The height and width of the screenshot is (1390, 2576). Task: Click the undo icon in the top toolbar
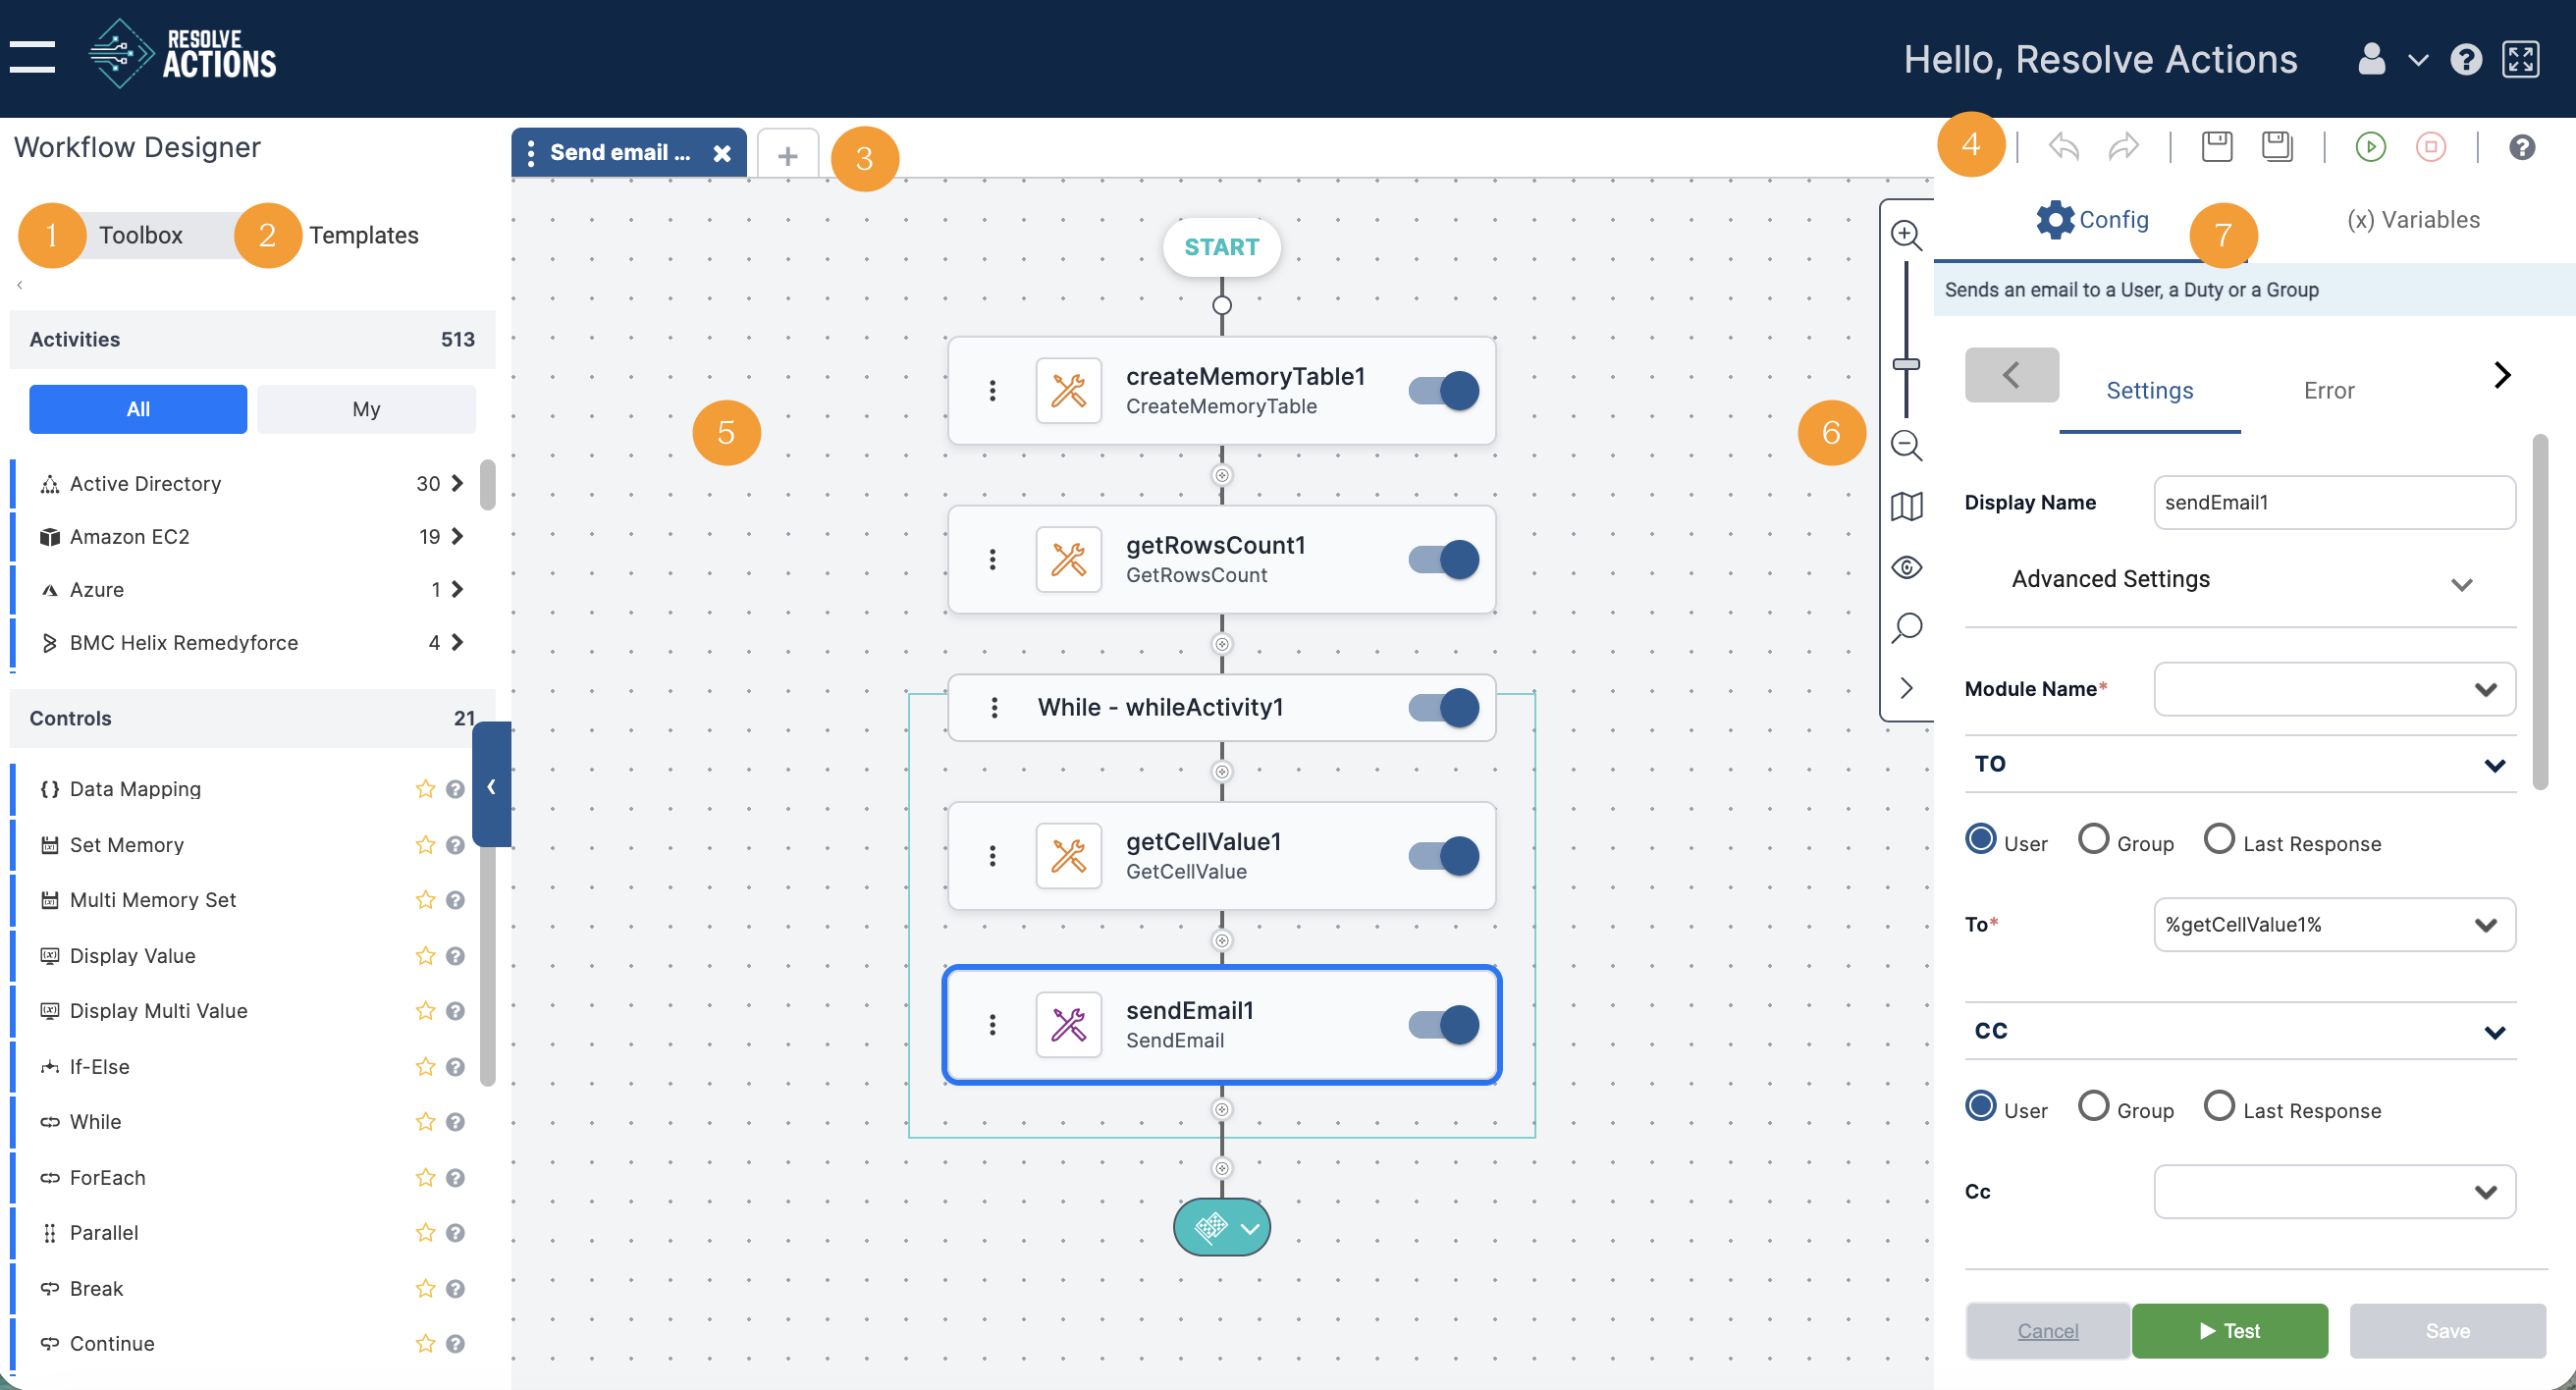[x=2063, y=147]
